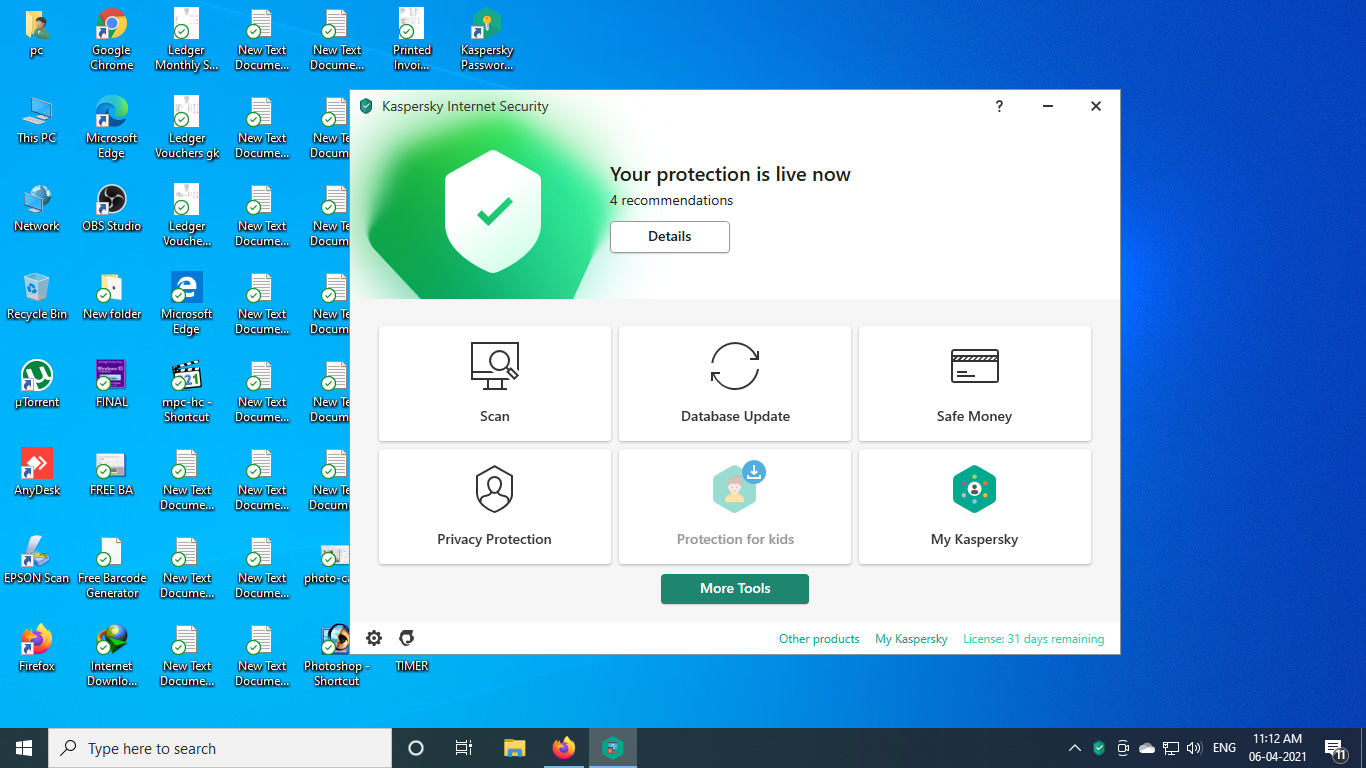Select the This PC desktop icon
The height and width of the screenshot is (768, 1366).
pos(37,121)
